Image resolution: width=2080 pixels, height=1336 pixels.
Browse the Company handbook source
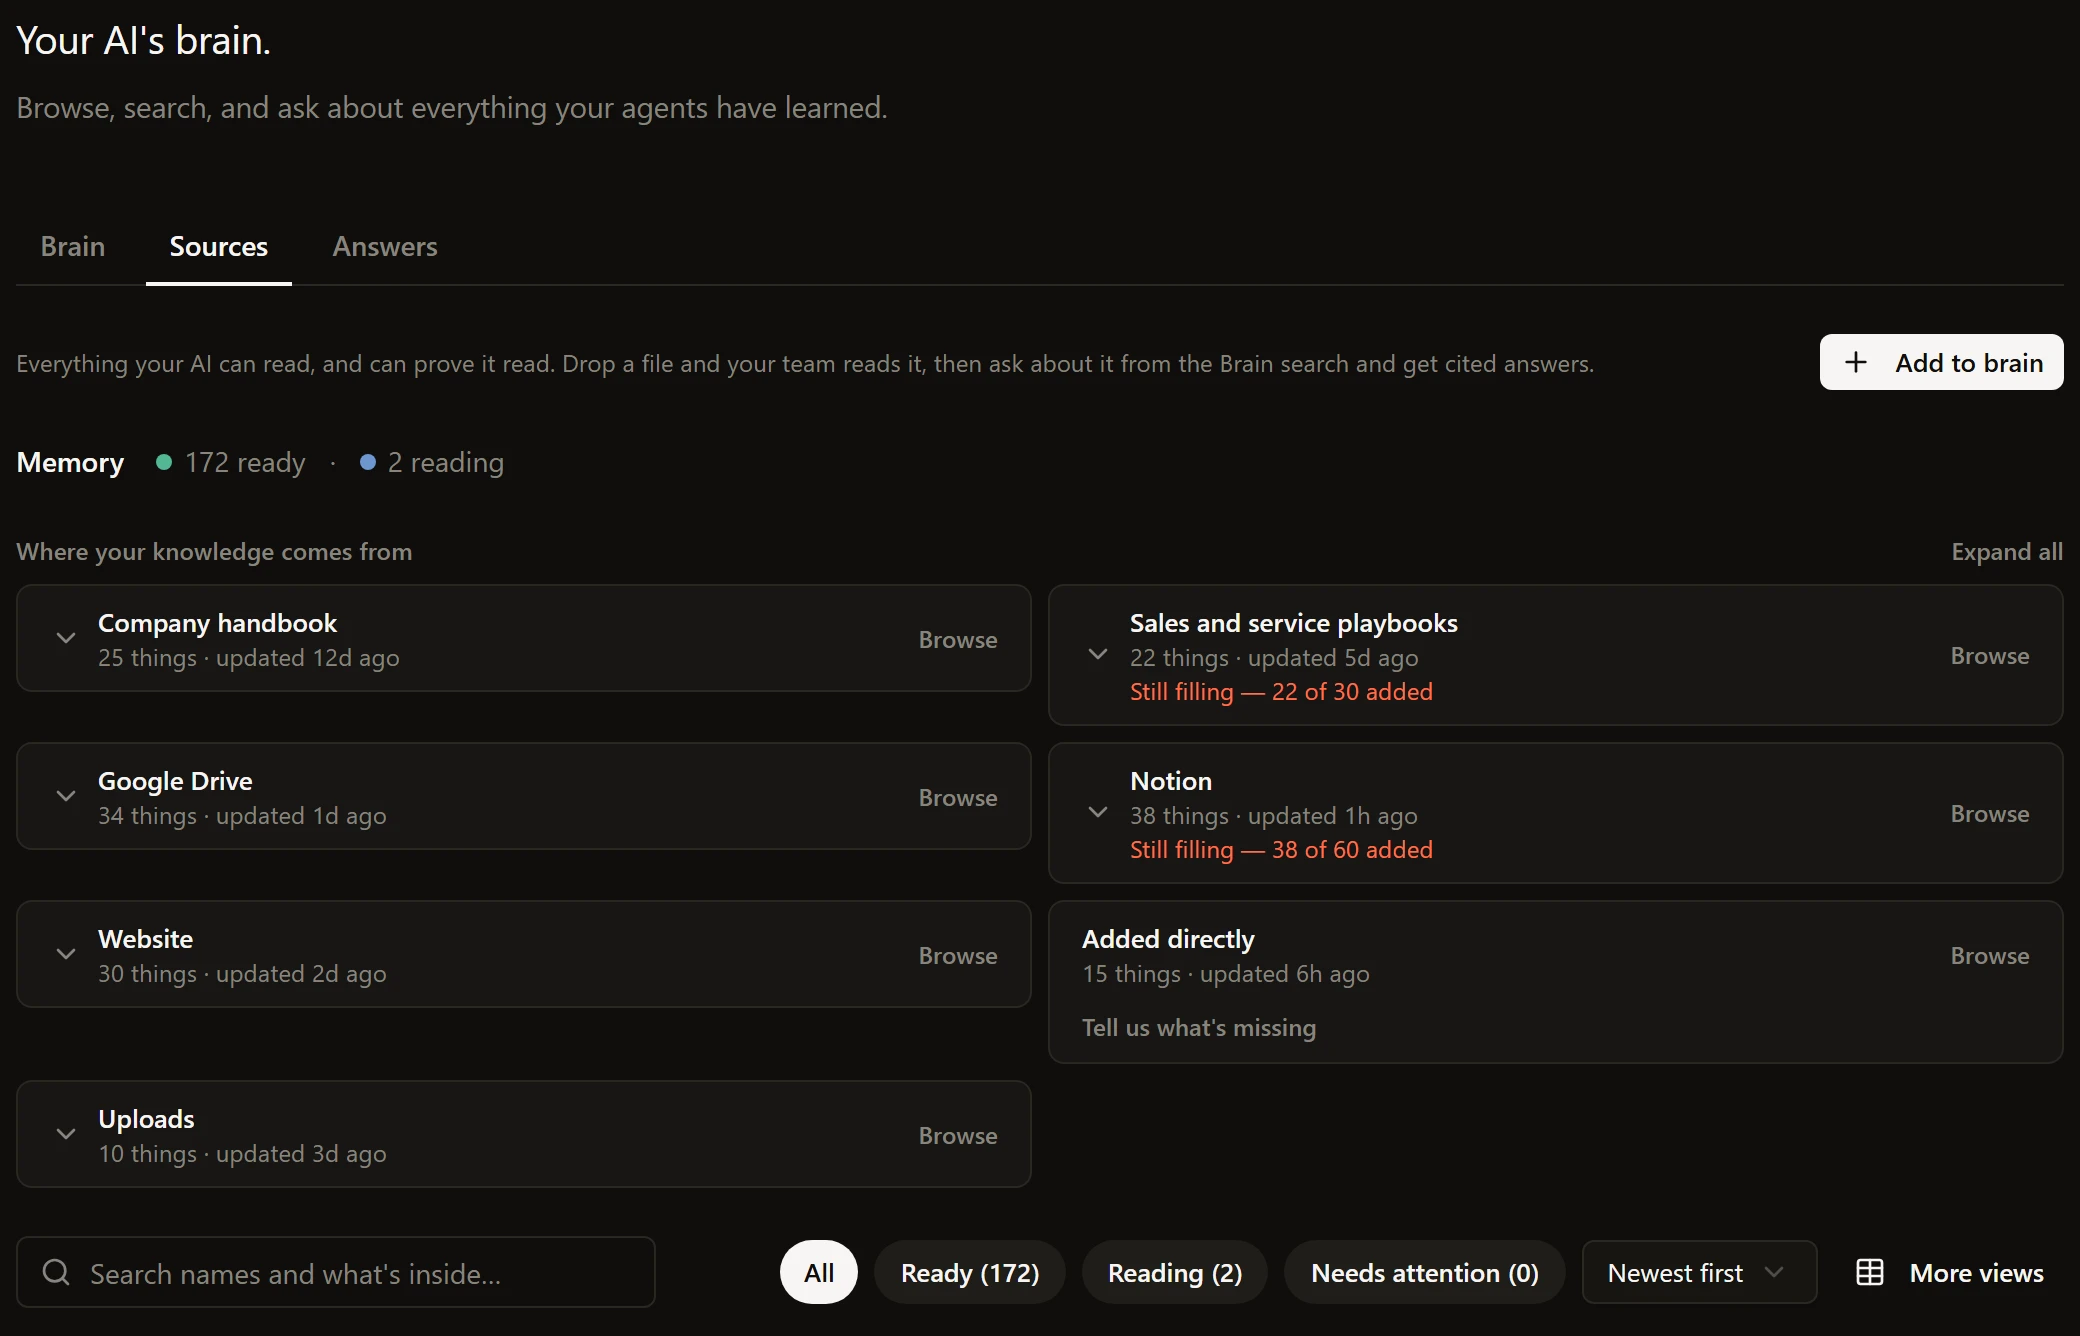(958, 639)
